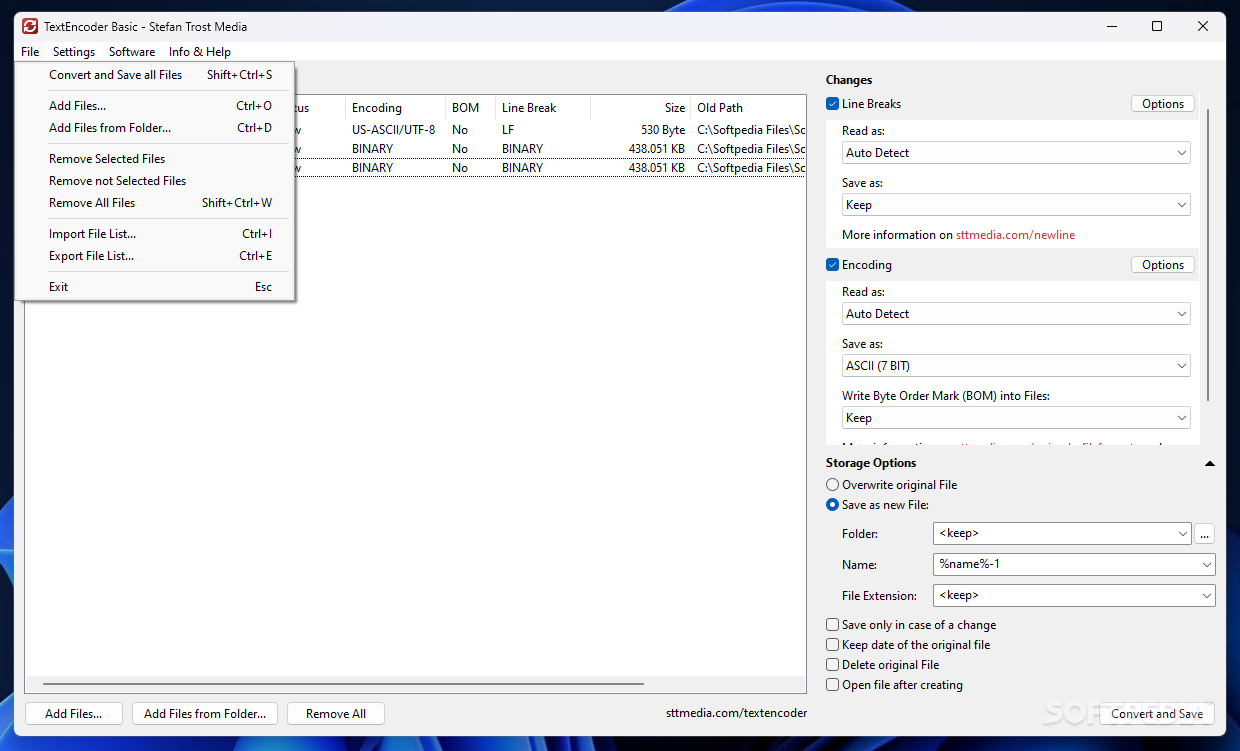Open Encoding Read as Auto Detect dropdown
Viewport: 1240px width, 751px height.
(1017, 314)
